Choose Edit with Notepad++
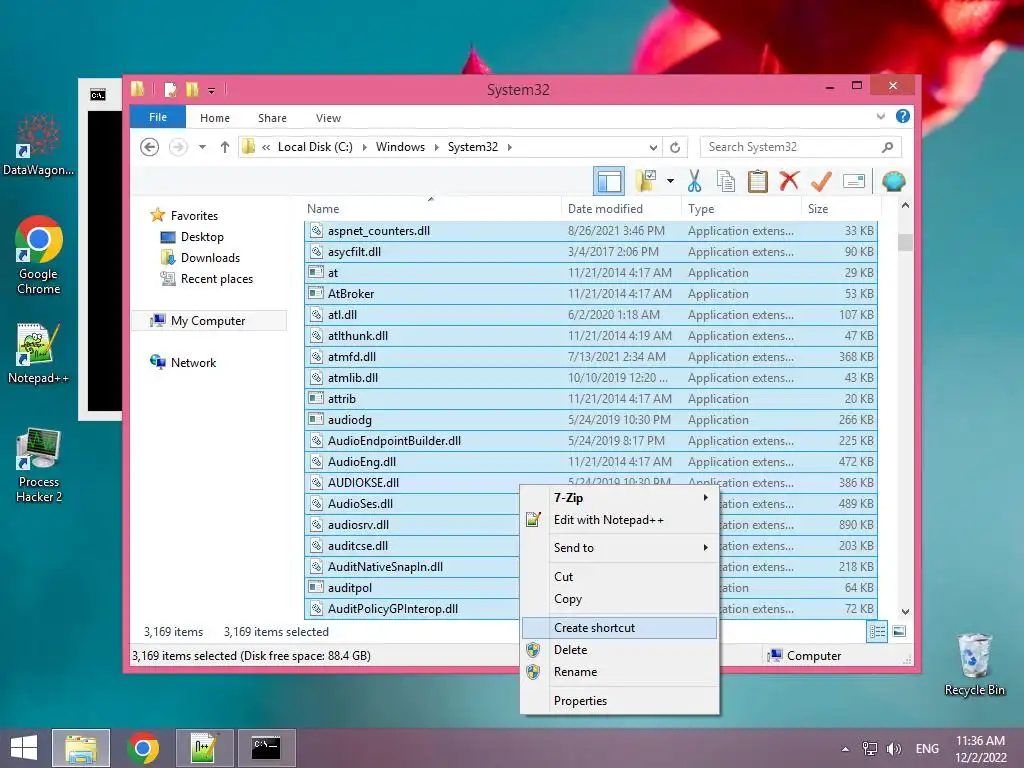Viewport: 1024px width, 768px height. tap(620, 520)
